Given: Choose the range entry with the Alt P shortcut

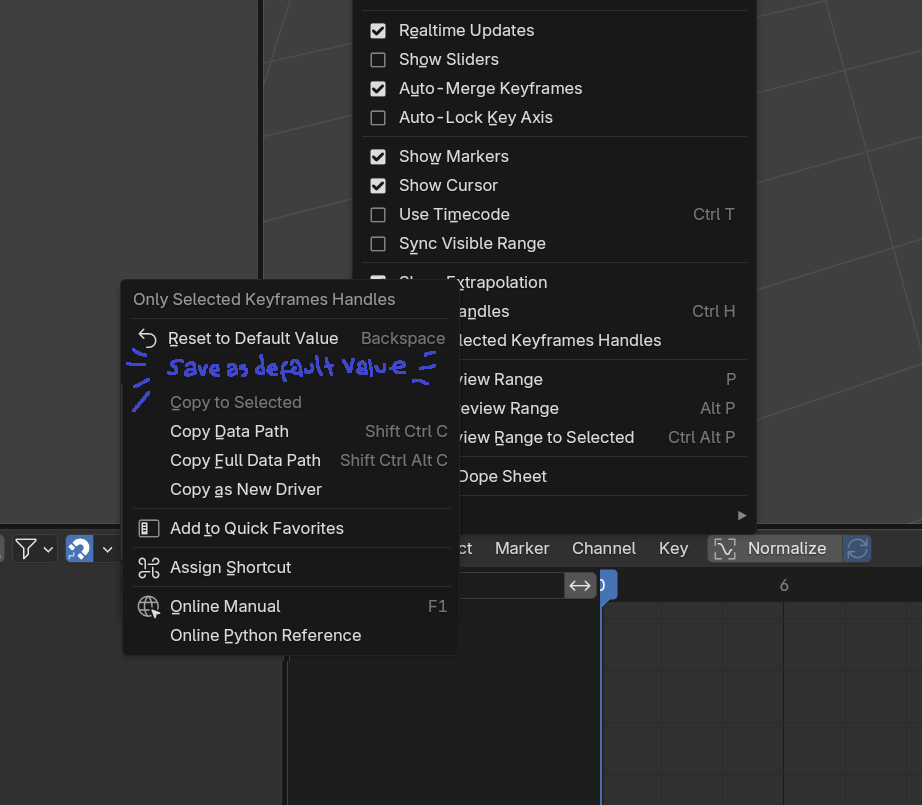Looking at the screenshot, I should pos(603,408).
